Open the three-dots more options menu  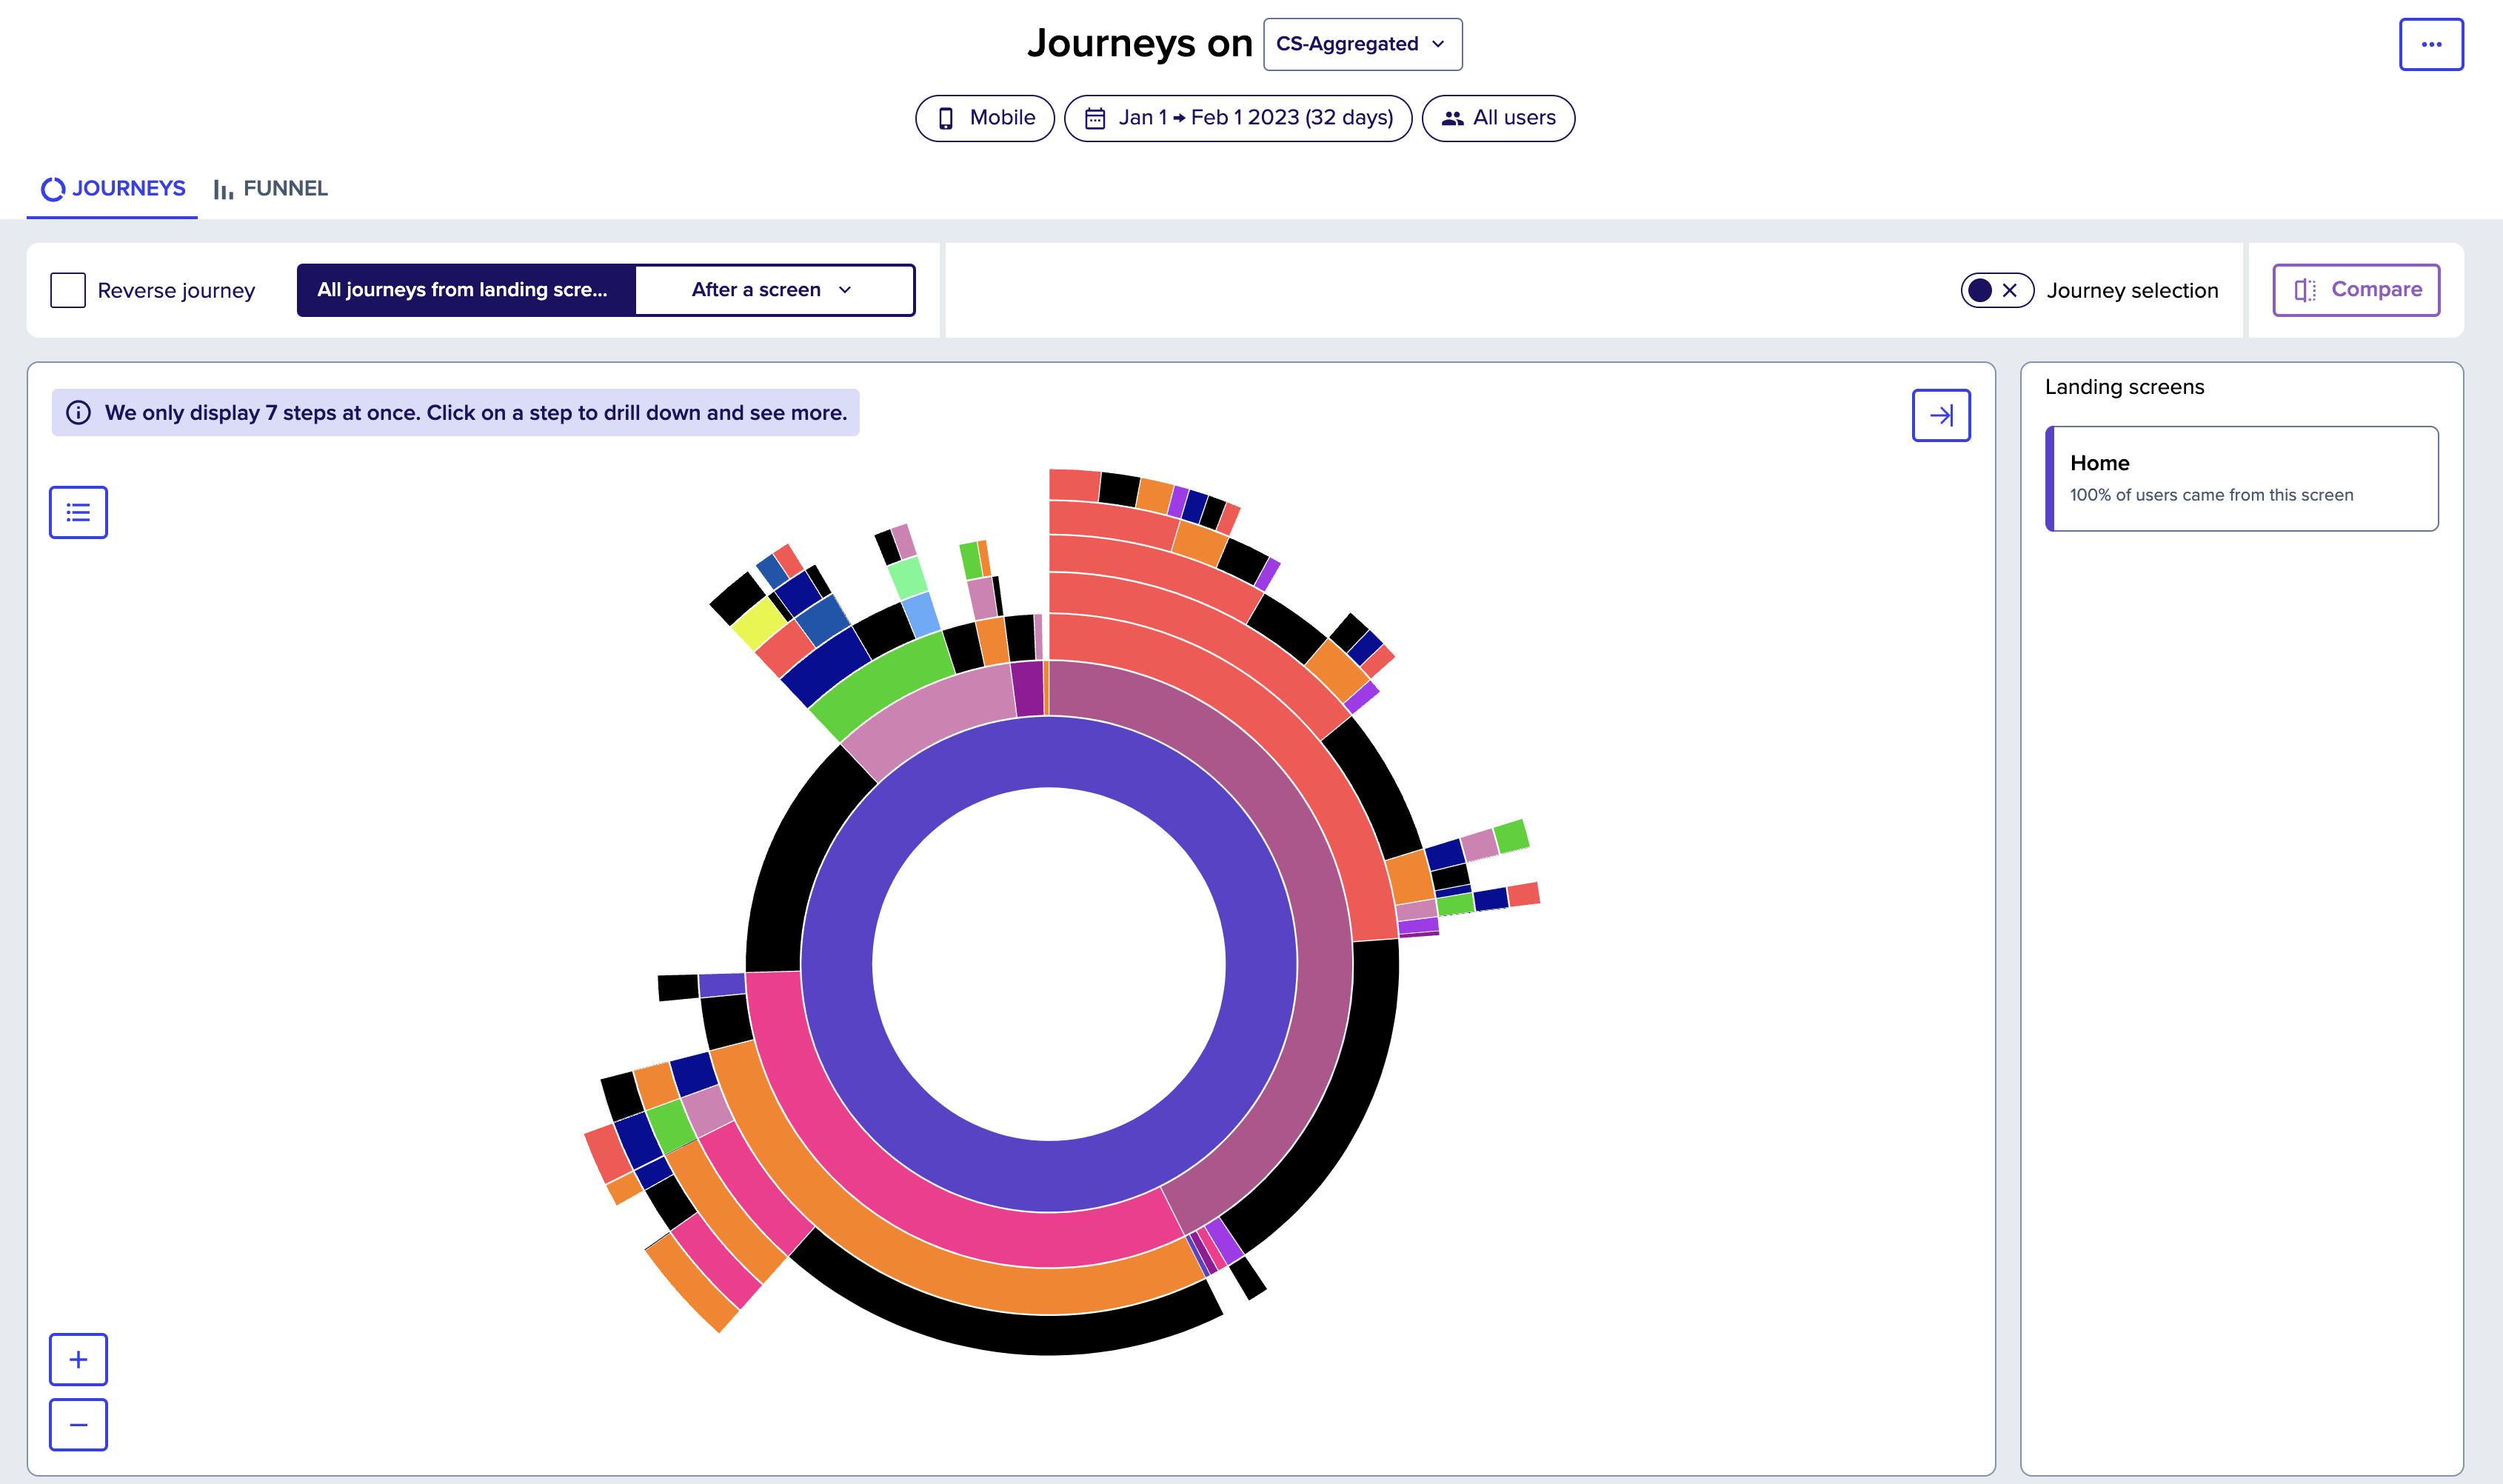tap(2430, 44)
